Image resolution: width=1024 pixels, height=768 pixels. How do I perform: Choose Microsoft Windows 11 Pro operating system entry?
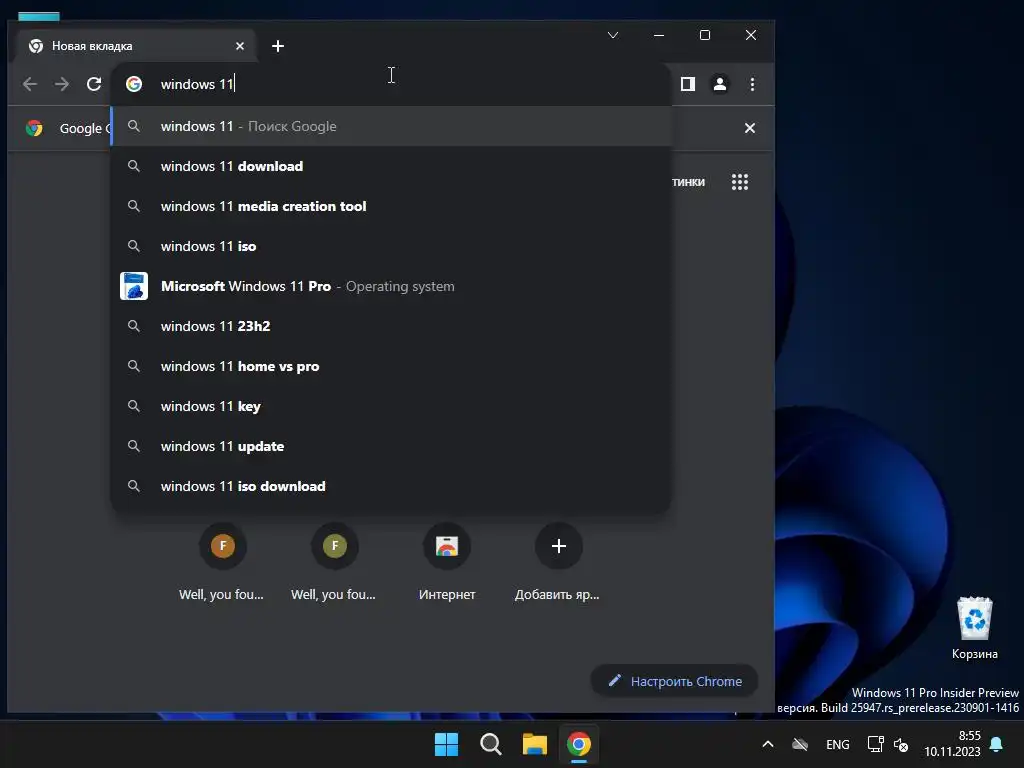(391, 286)
